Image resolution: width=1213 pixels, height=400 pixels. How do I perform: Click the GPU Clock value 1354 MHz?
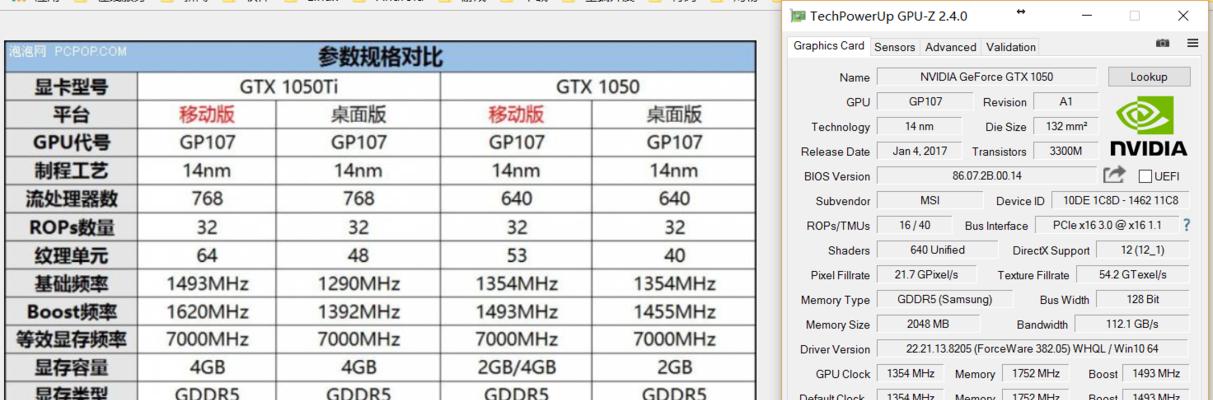pos(910,373)
